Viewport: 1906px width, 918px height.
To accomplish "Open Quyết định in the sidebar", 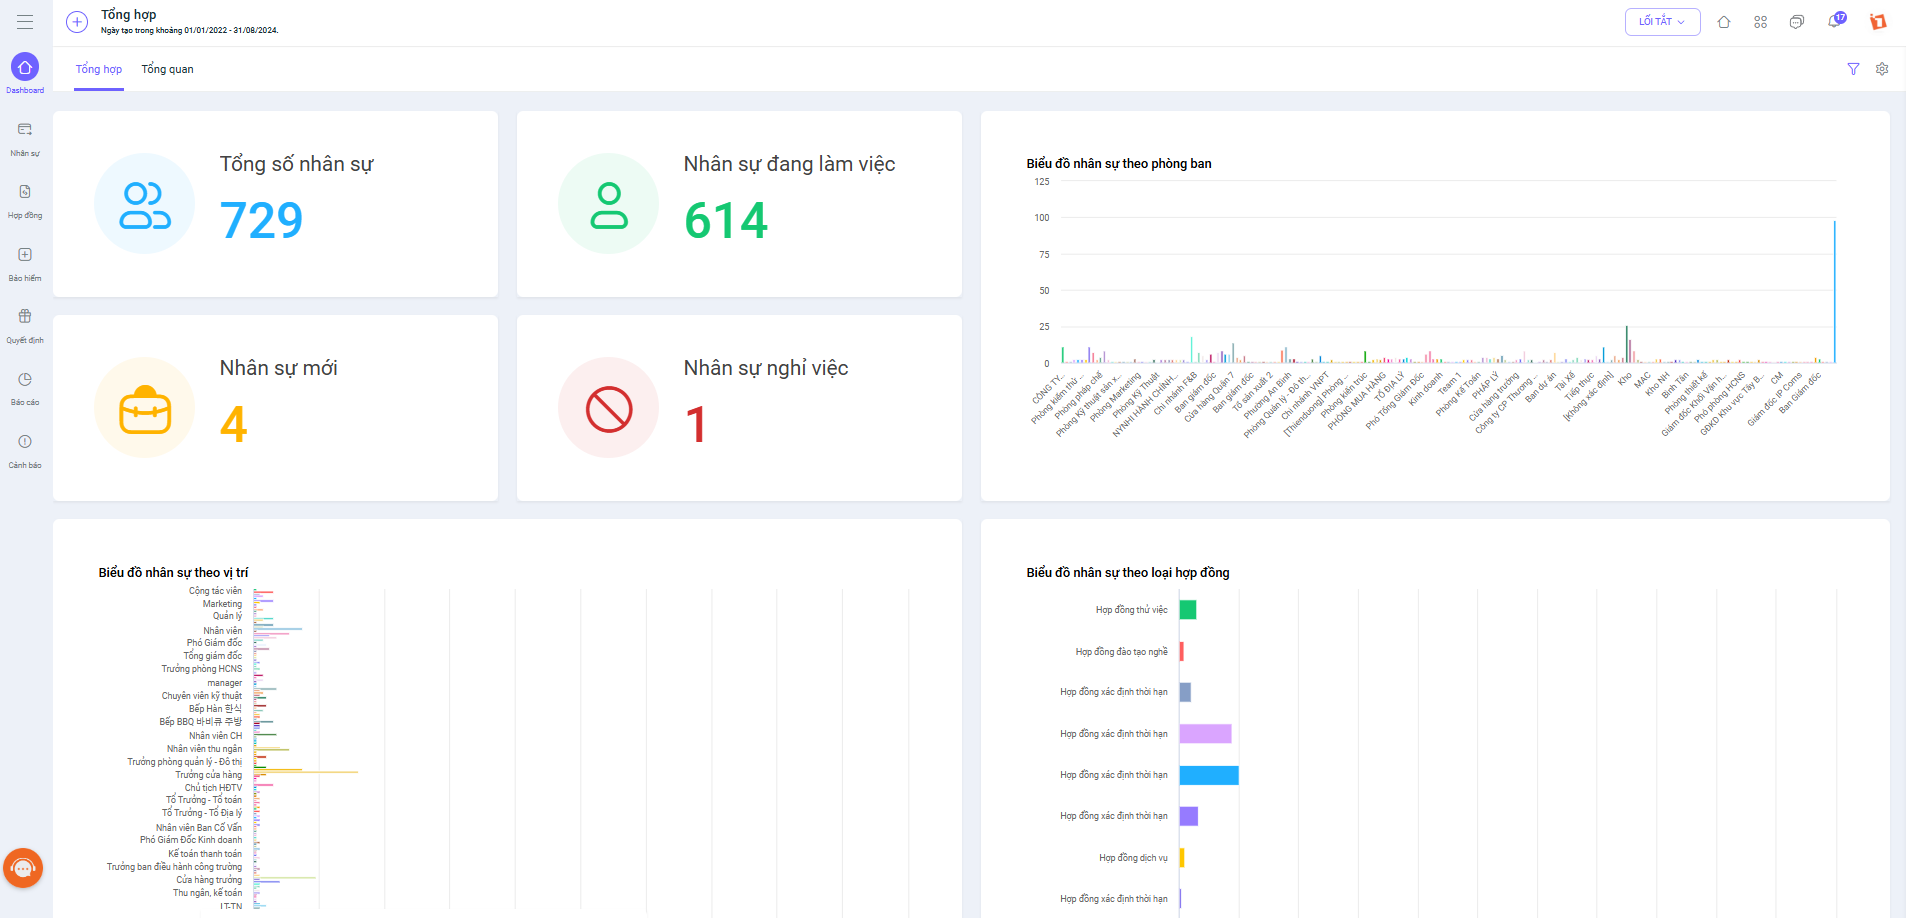I will (x=25, y=326).
